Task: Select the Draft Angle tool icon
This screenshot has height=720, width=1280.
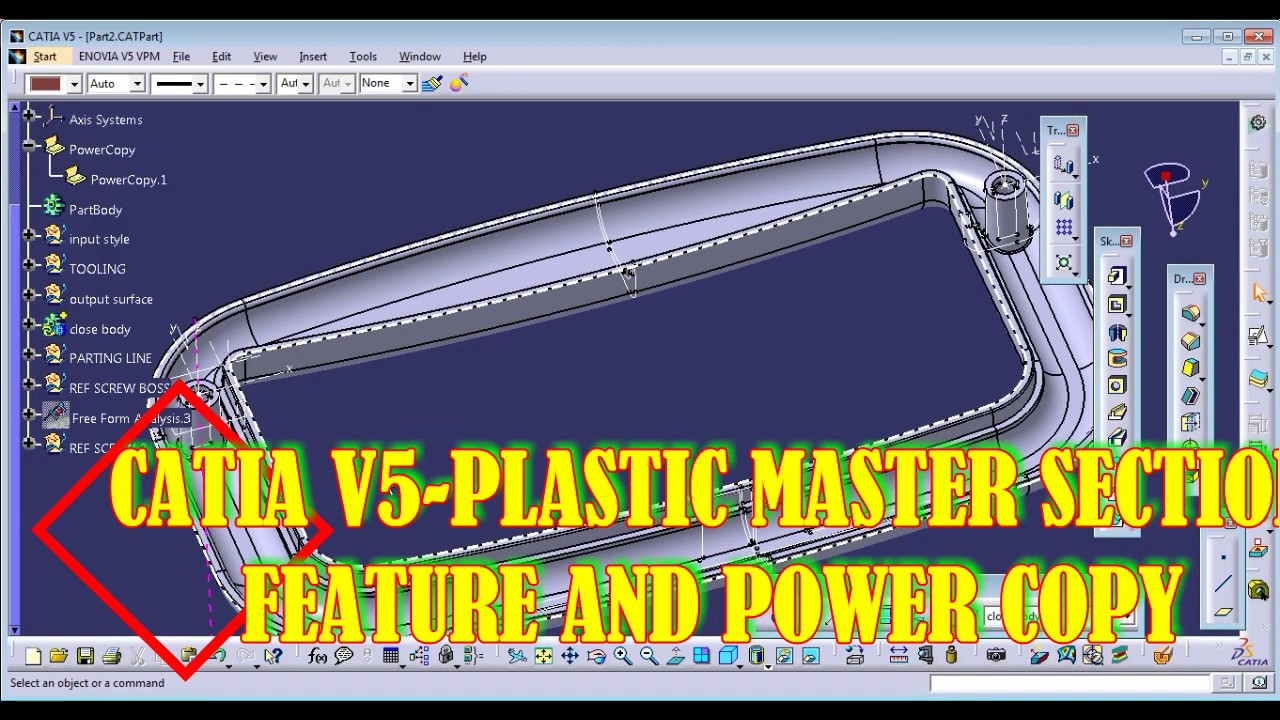Action: coord(1190,368)
